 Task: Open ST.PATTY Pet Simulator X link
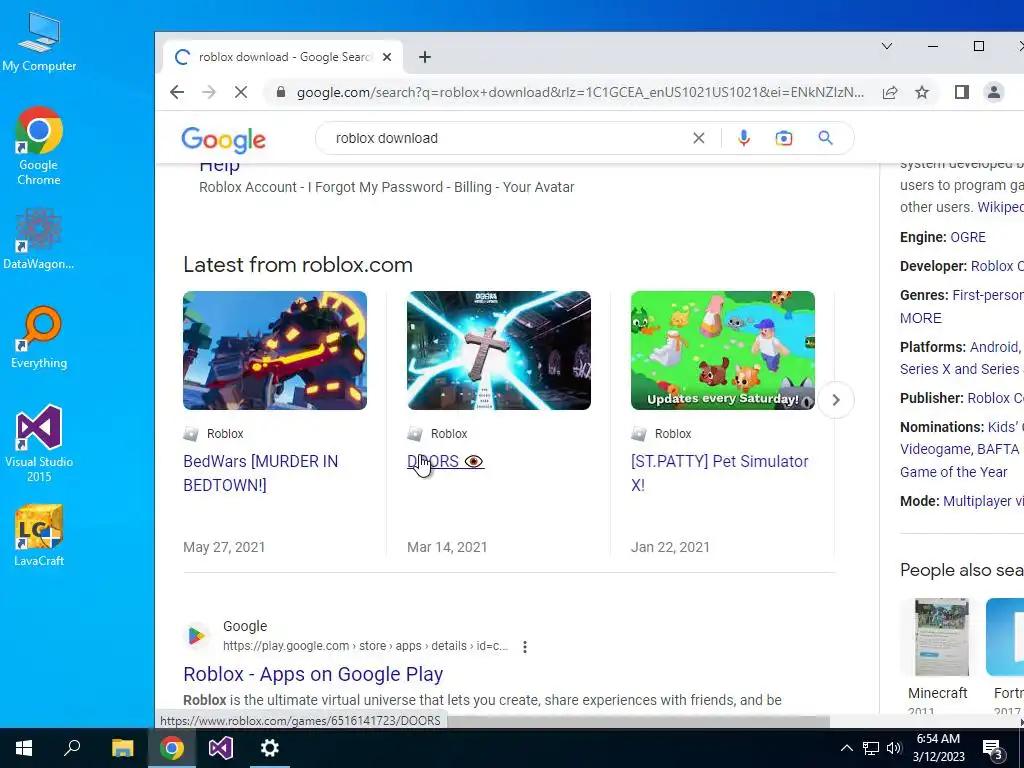point(720,473)
